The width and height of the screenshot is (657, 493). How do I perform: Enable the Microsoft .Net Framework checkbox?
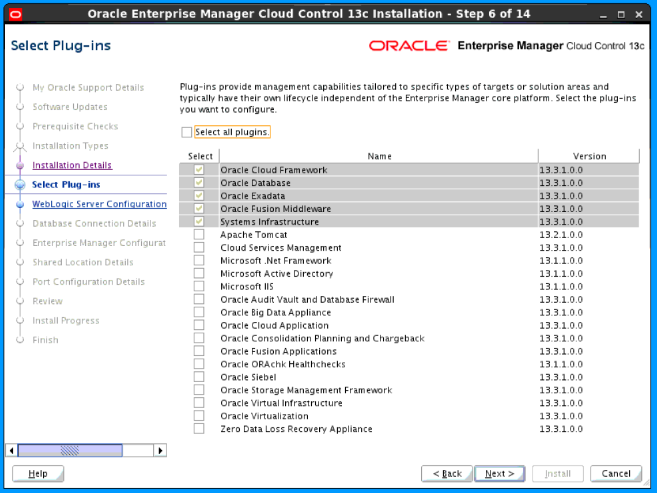click(x=199, y=260)
